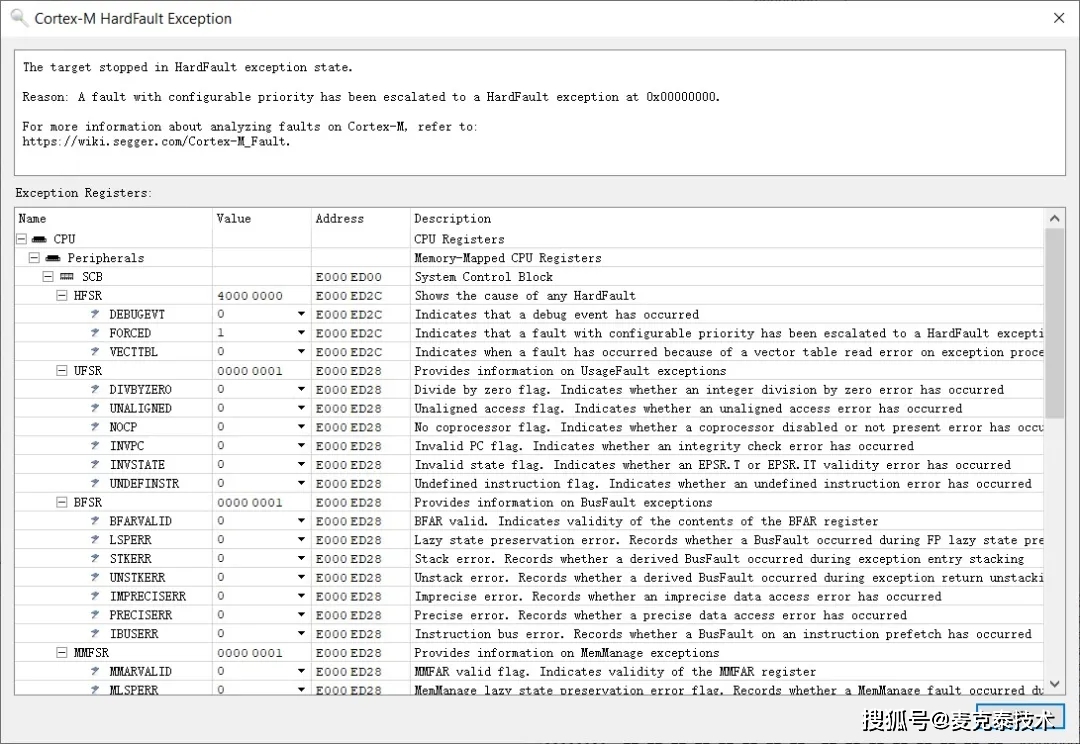Click the Peripherals node icon
The image size is (1080, 744).
click(53, 258)
